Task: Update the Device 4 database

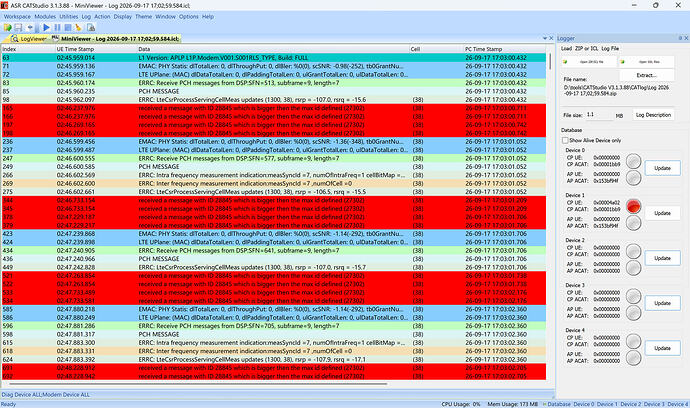Action: pos(662,348)
